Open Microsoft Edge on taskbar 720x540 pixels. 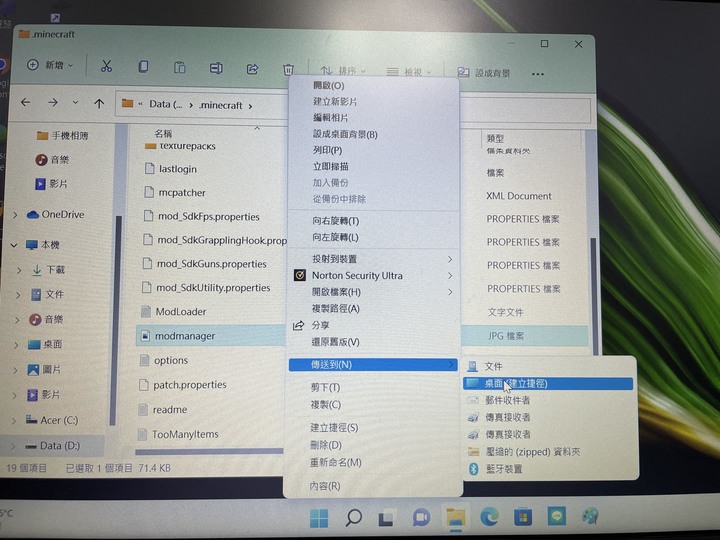489,517
